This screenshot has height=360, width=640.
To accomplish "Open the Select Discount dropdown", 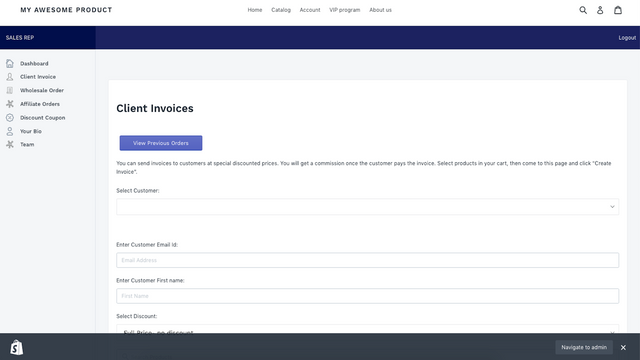I will [367, 329].
